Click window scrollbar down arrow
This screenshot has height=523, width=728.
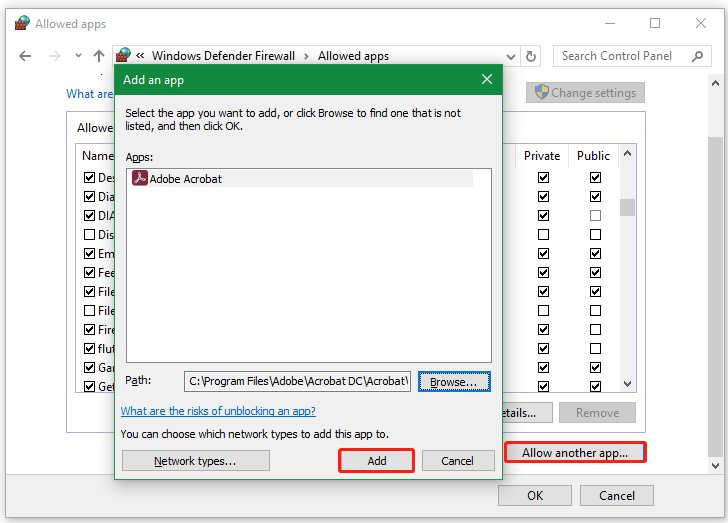pos(715,465)
